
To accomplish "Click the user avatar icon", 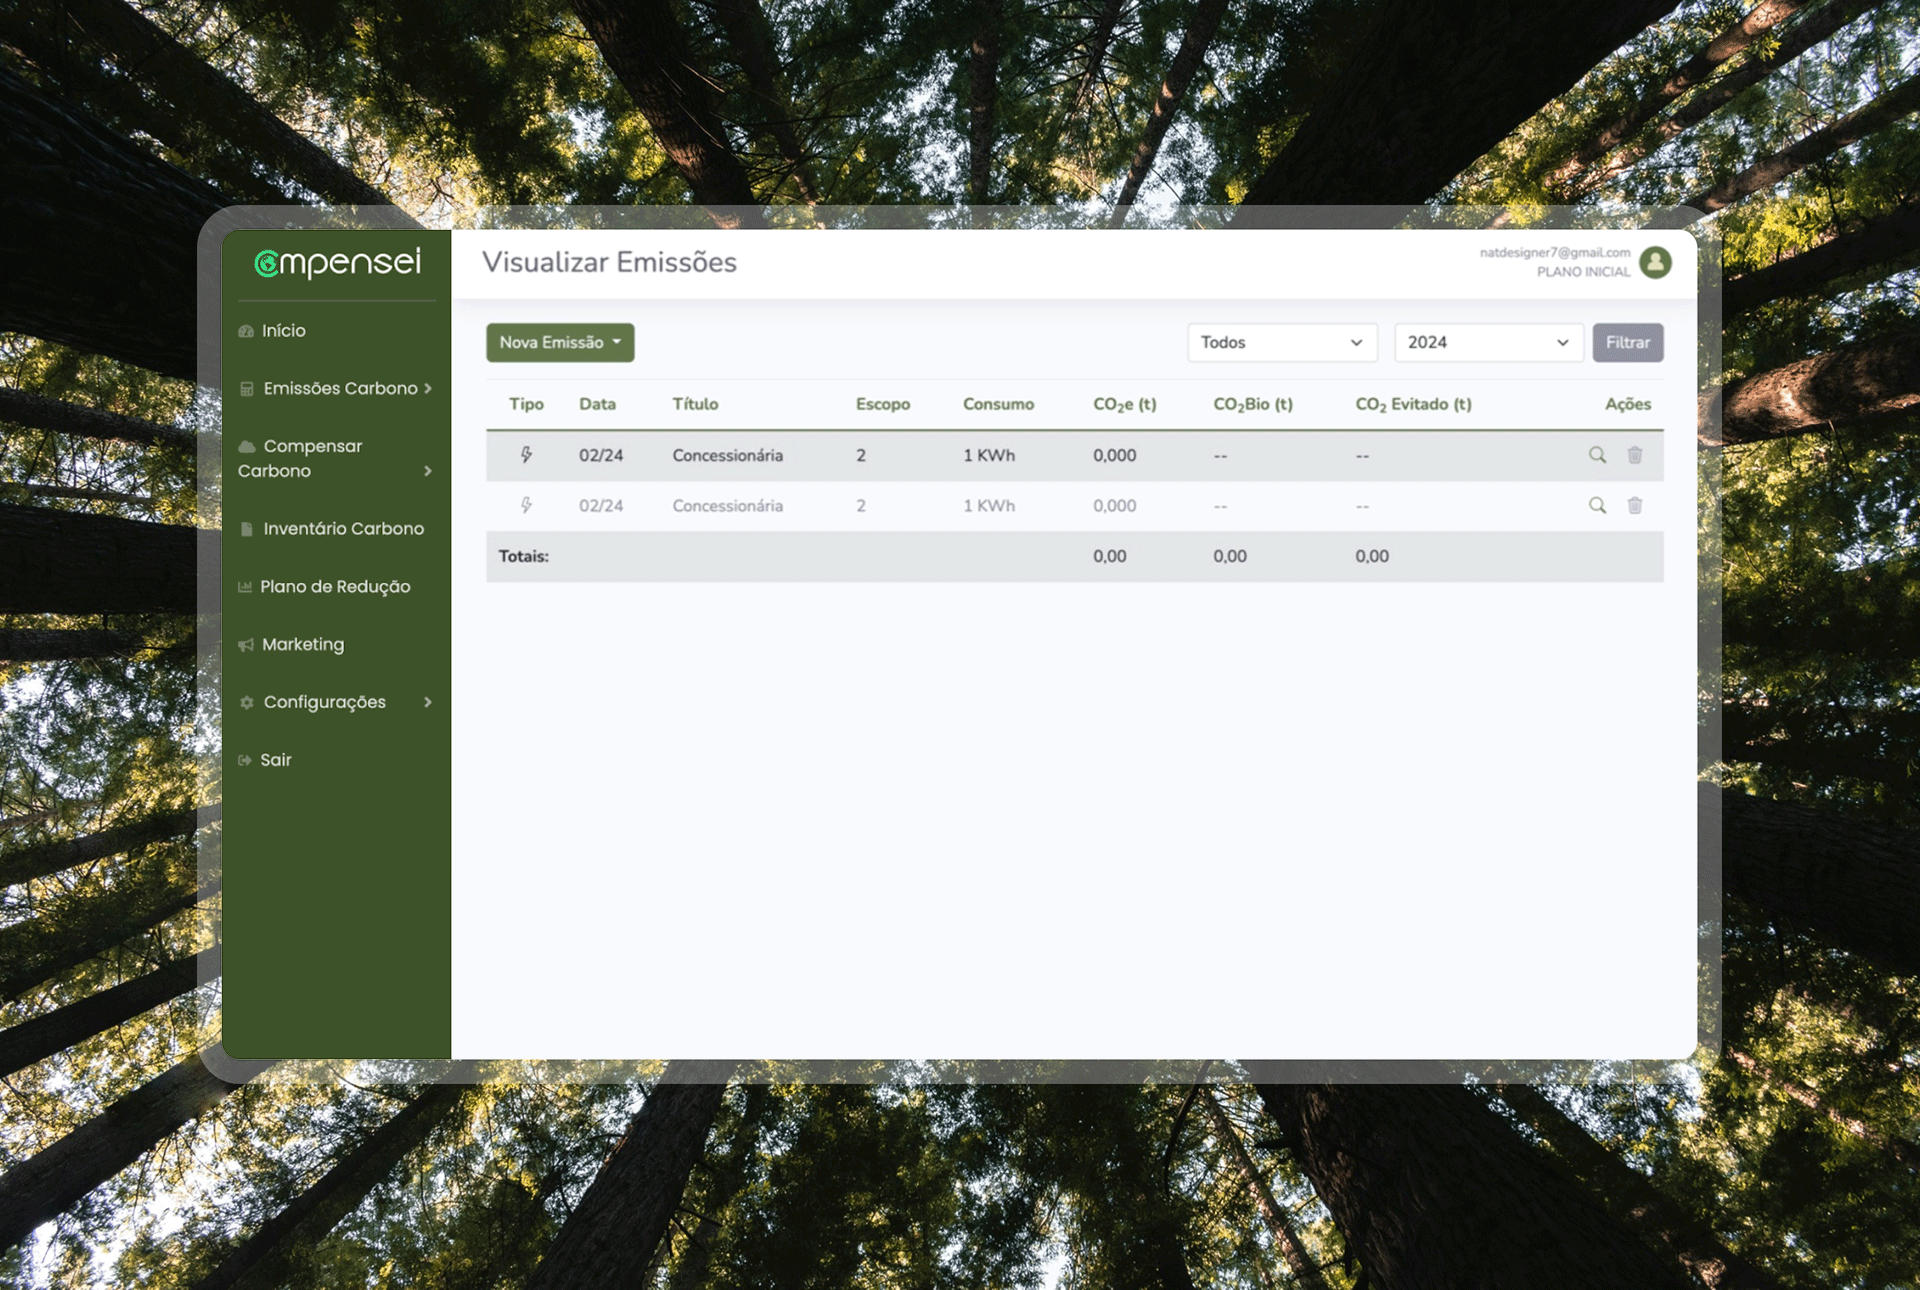I will pos(1655,262).
